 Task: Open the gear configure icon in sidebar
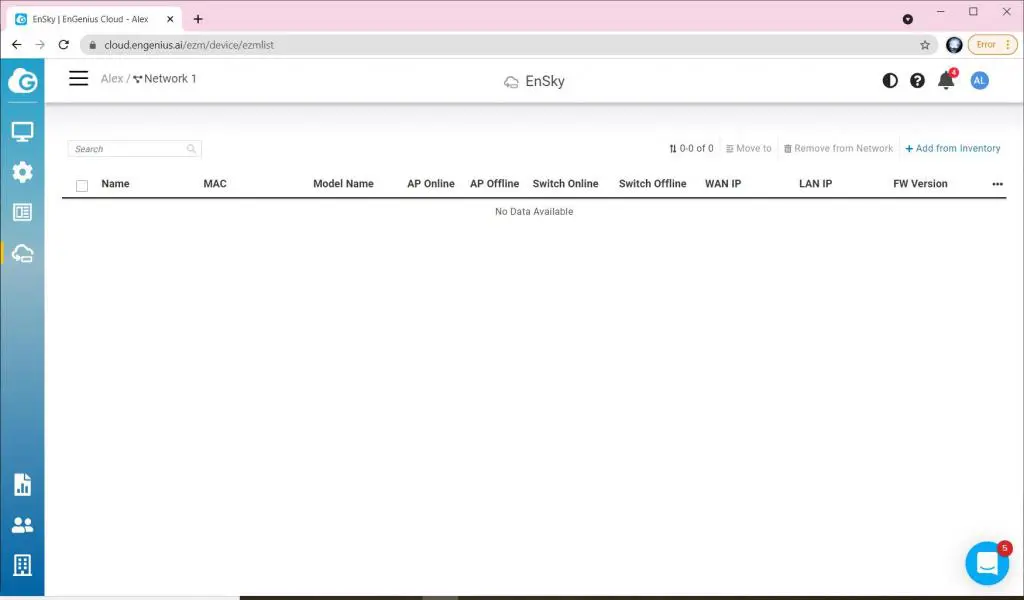(22, 172)
